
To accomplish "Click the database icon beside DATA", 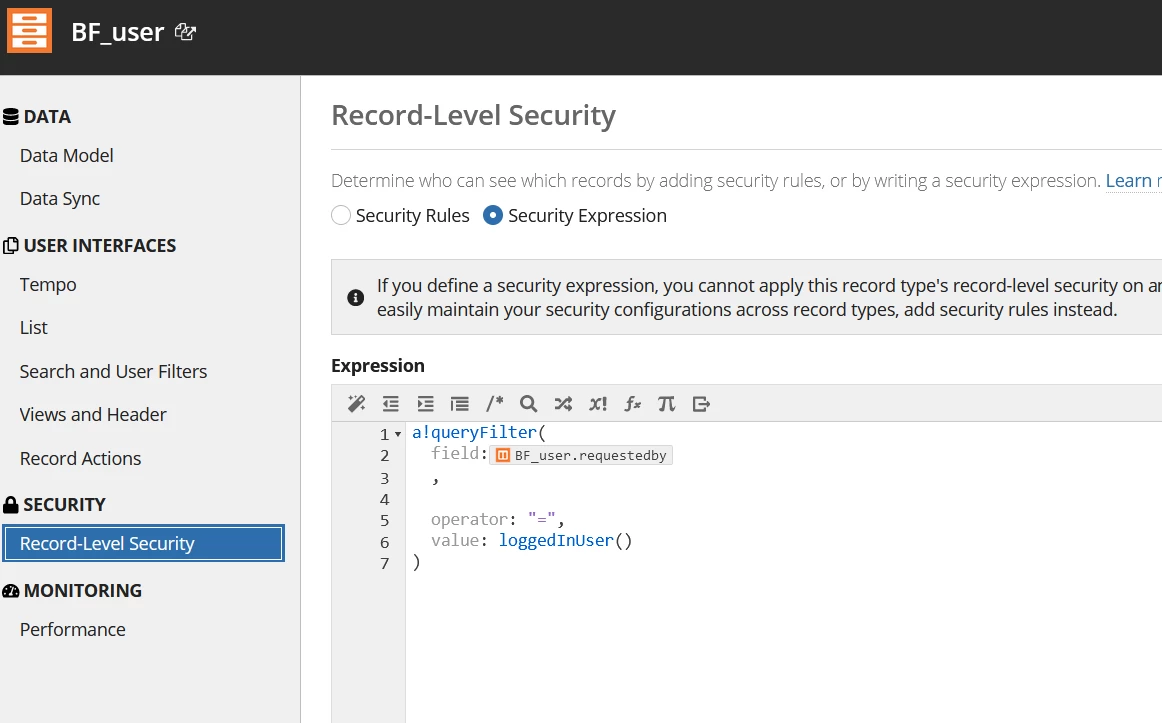I will pos(10,116).
